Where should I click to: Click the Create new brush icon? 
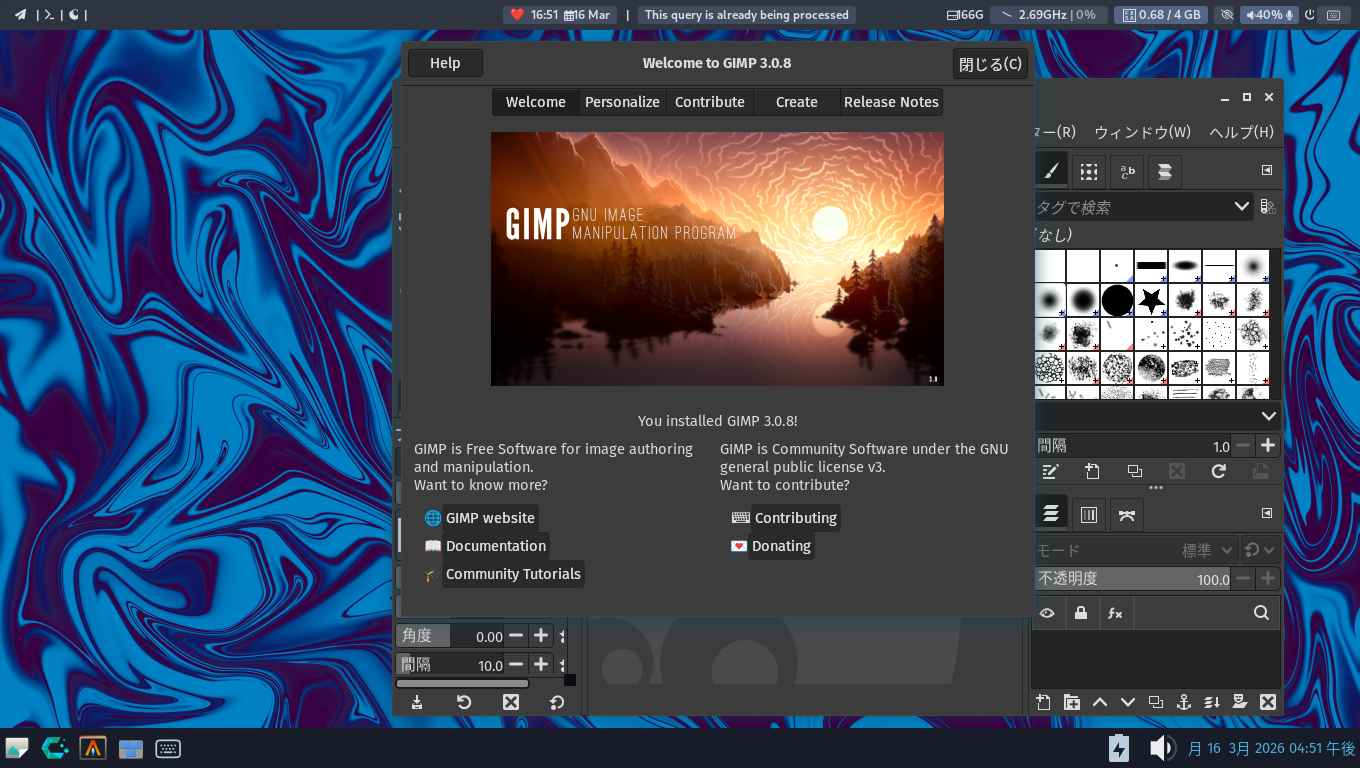(x=1092, y=472)
